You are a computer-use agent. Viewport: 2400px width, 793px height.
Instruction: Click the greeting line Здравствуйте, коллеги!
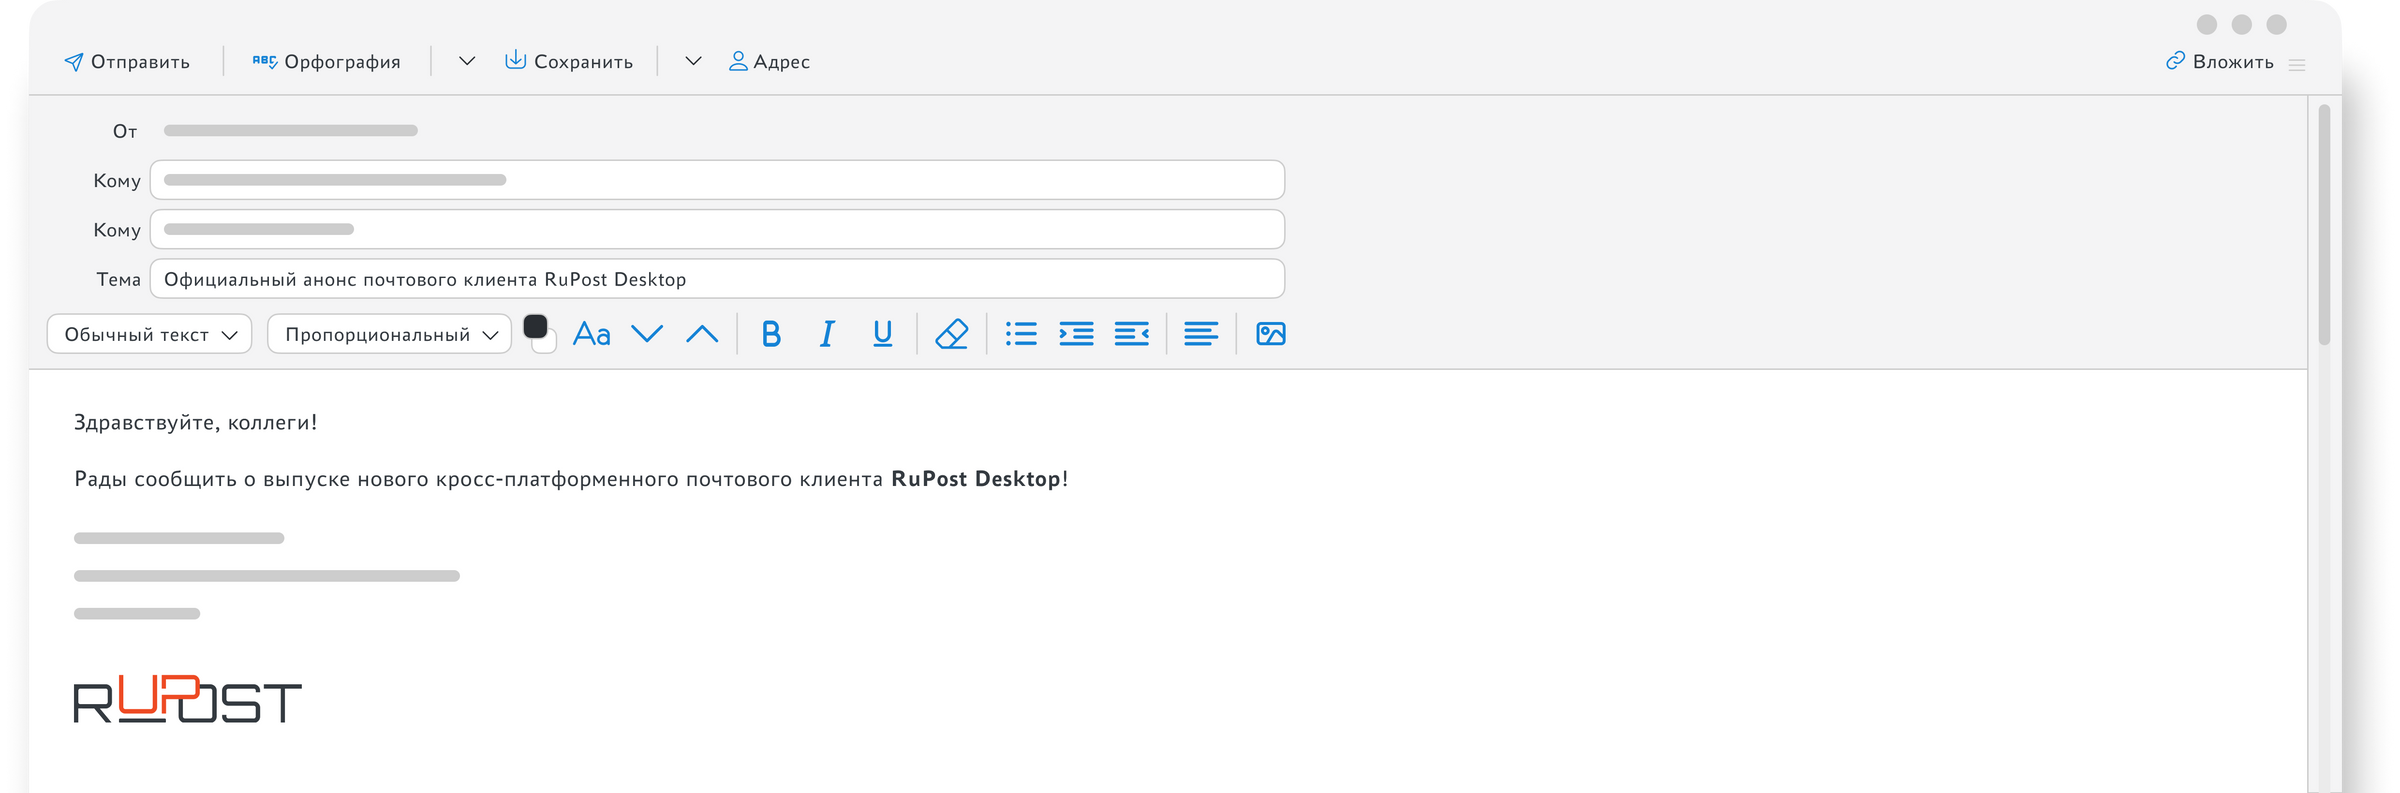tap(195, 422)
